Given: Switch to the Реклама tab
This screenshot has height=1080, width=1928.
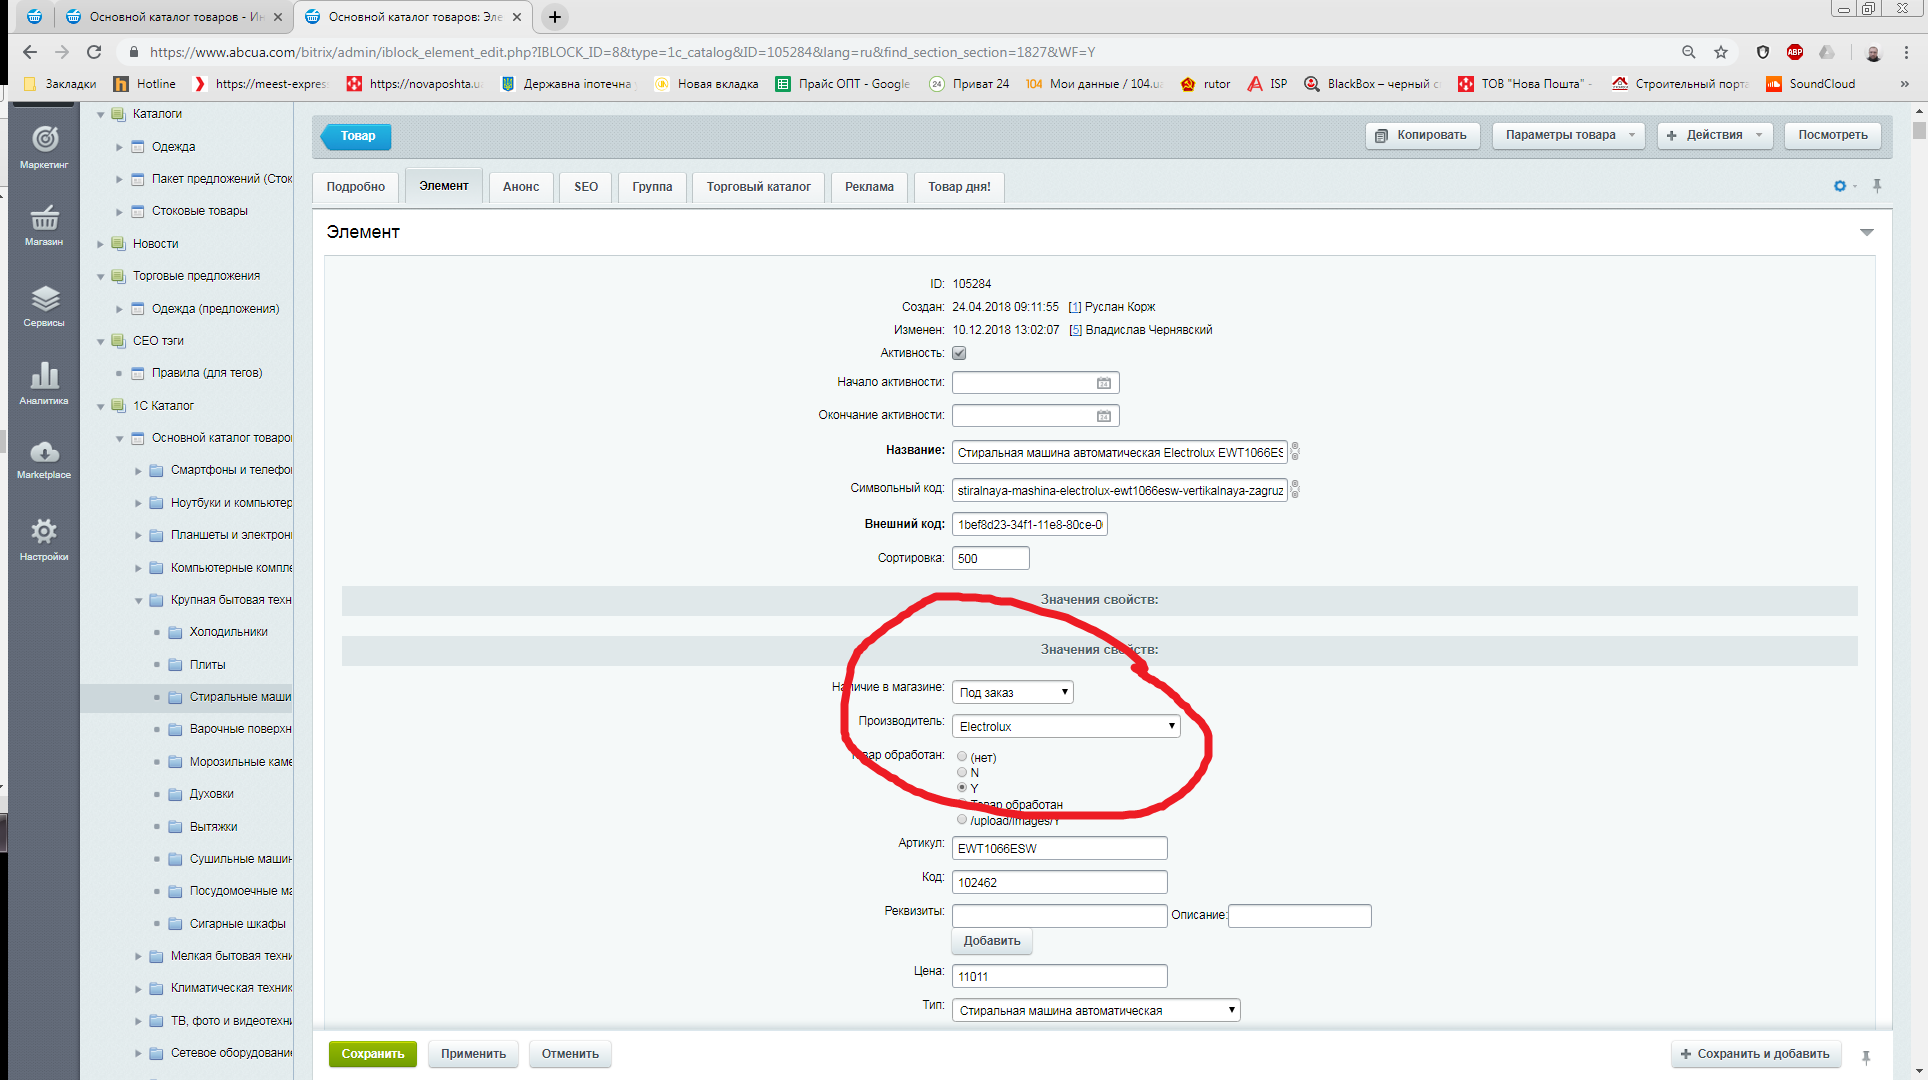Looking at the screenshot, I should click(x=869, y=187).
